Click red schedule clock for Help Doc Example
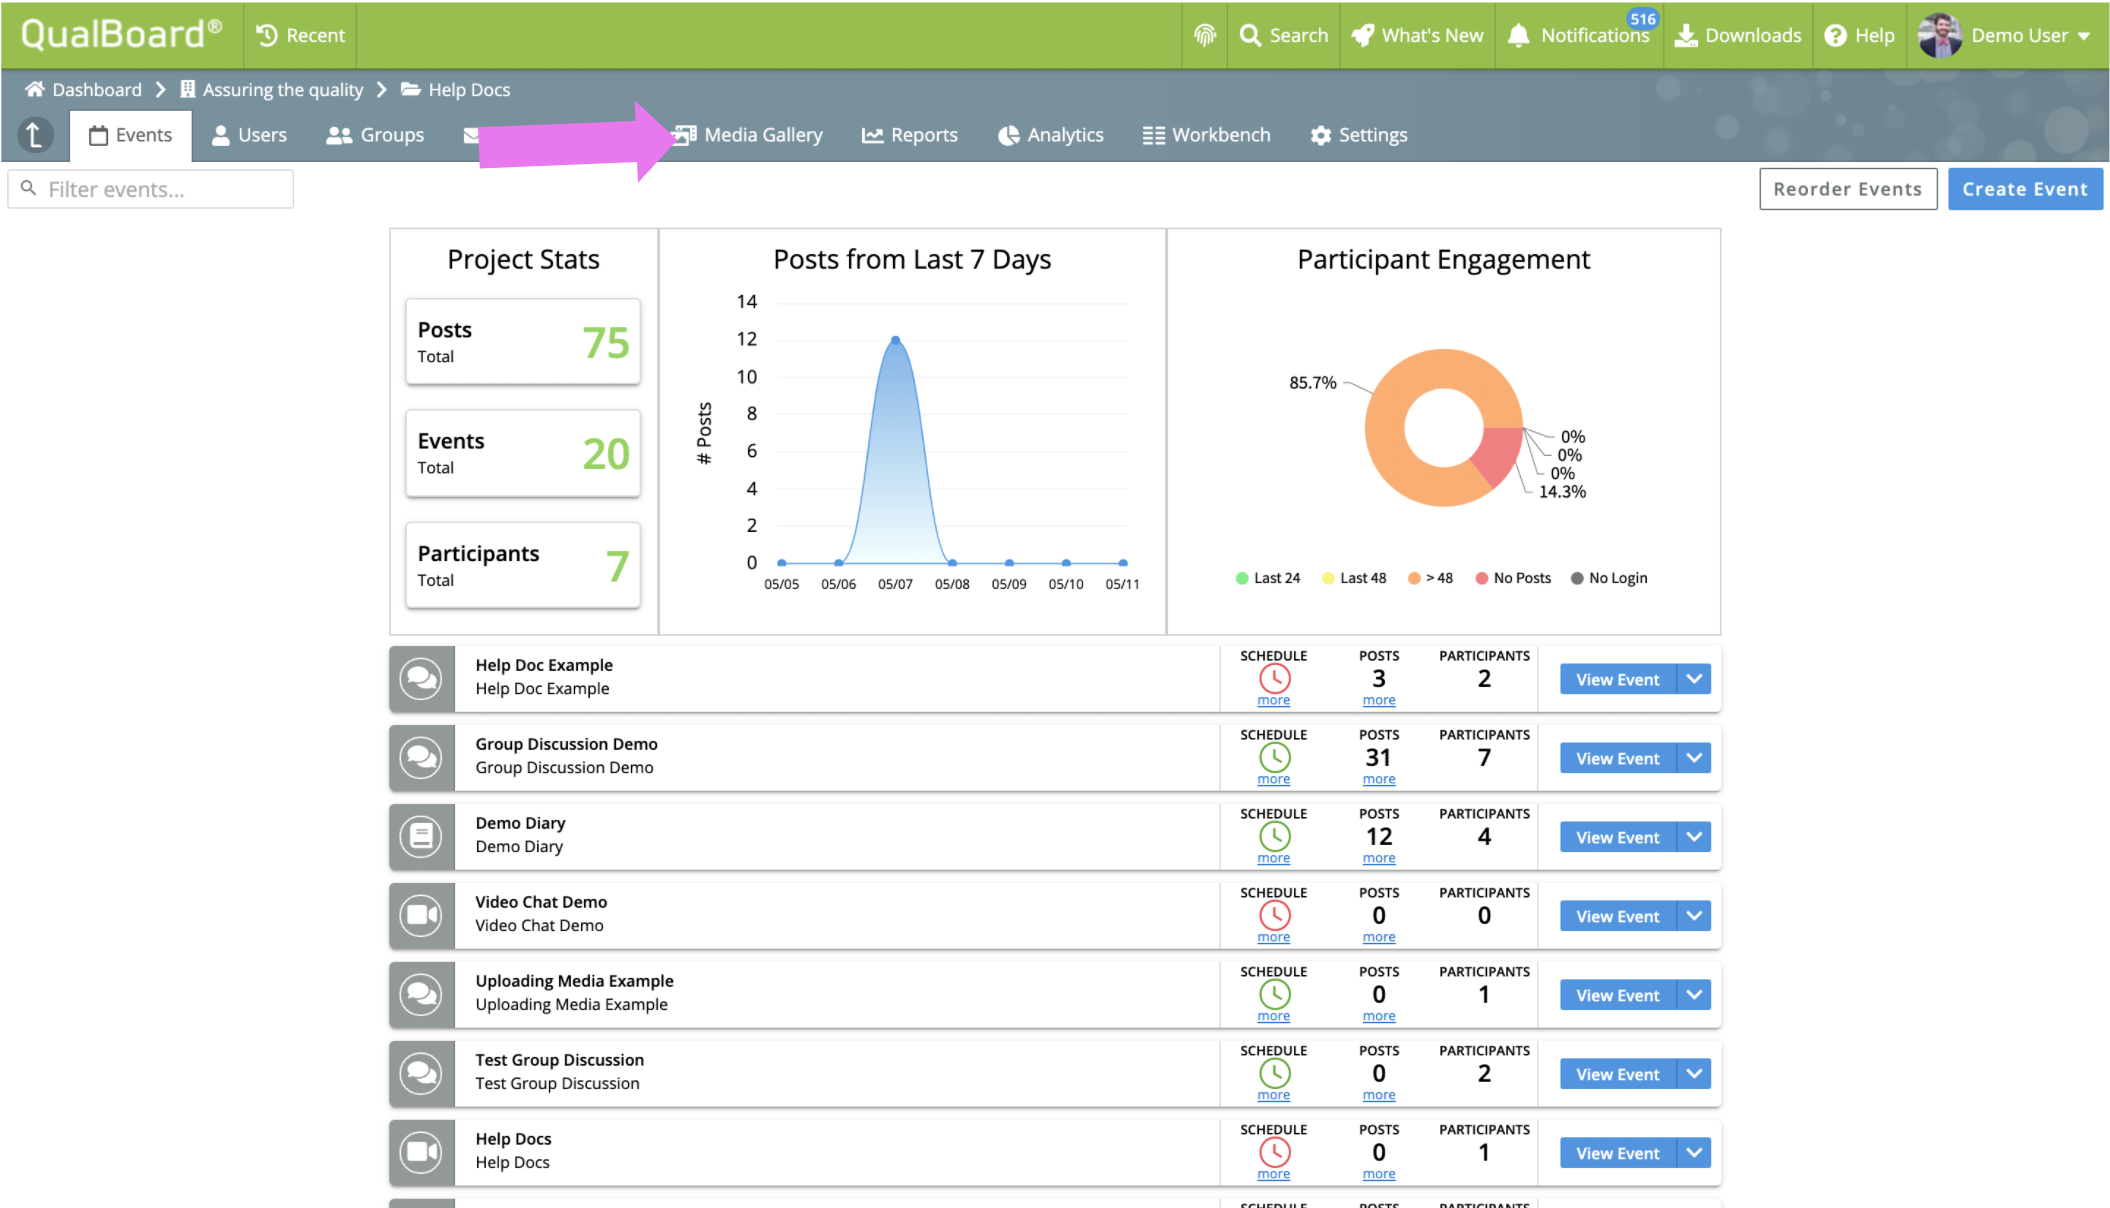 [x=1274, y=678]
